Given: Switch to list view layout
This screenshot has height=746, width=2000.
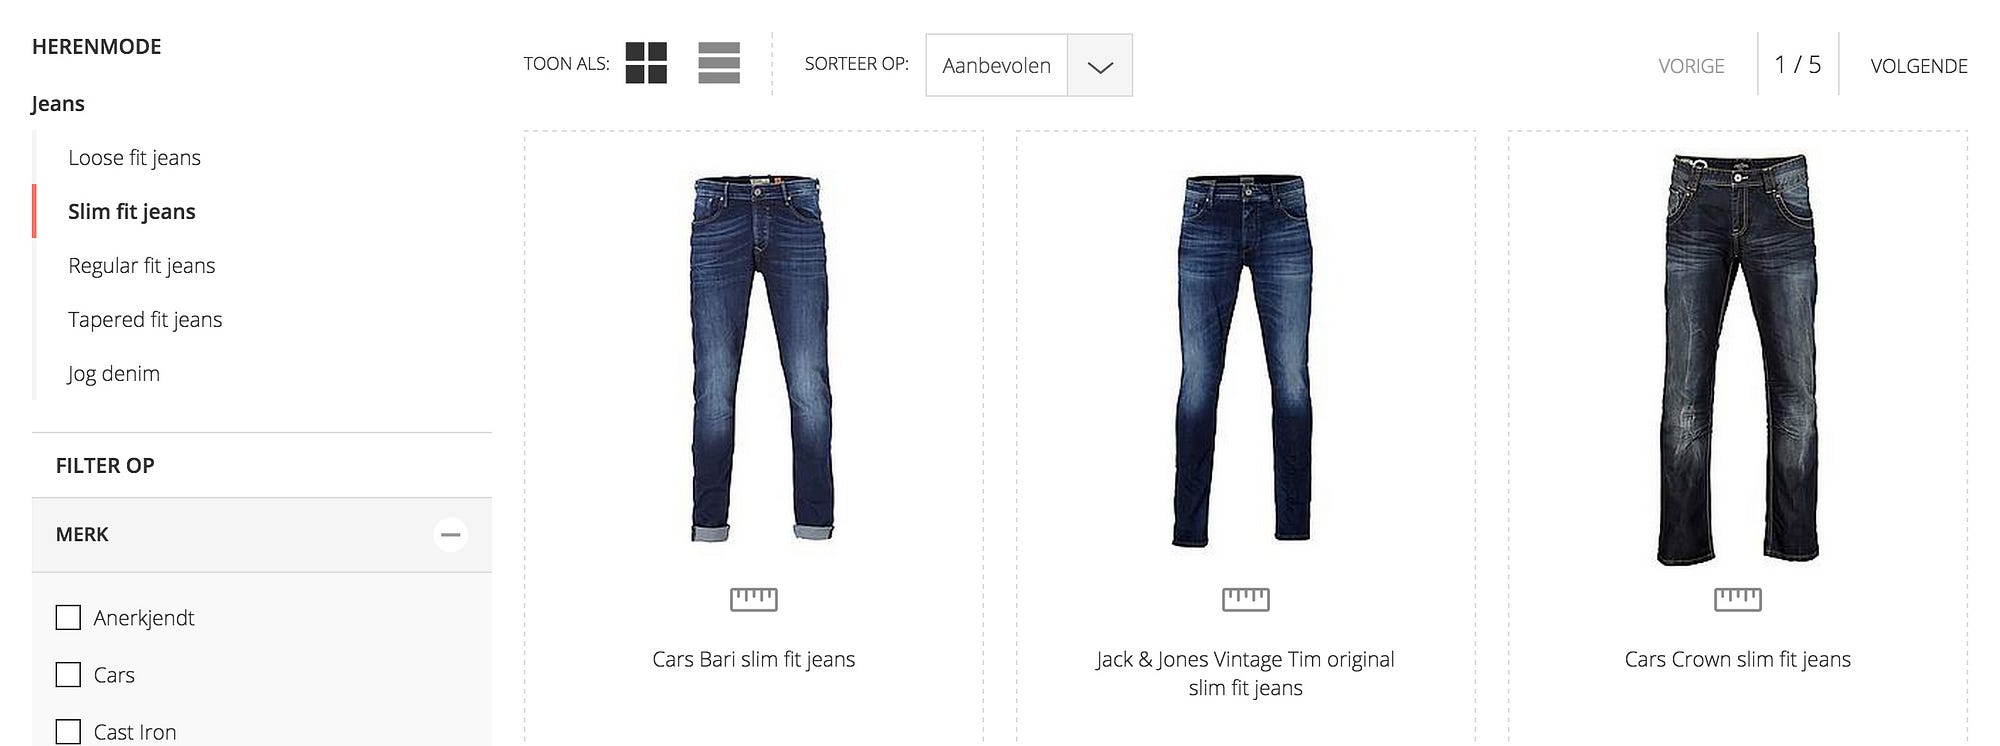Looking at the screenshot, I should coord(719,63).
